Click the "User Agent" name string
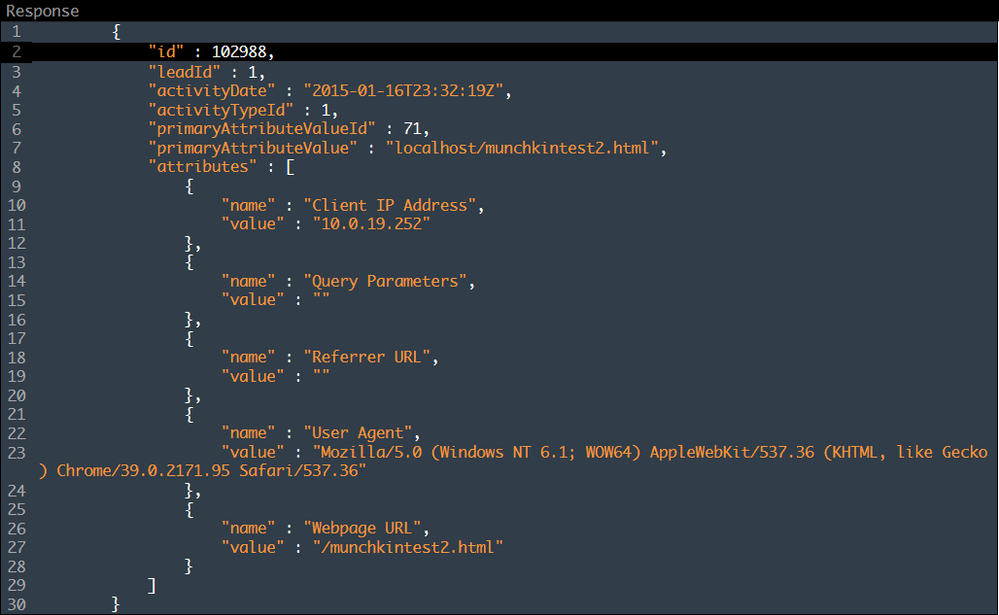 click(x=358, y=433)
